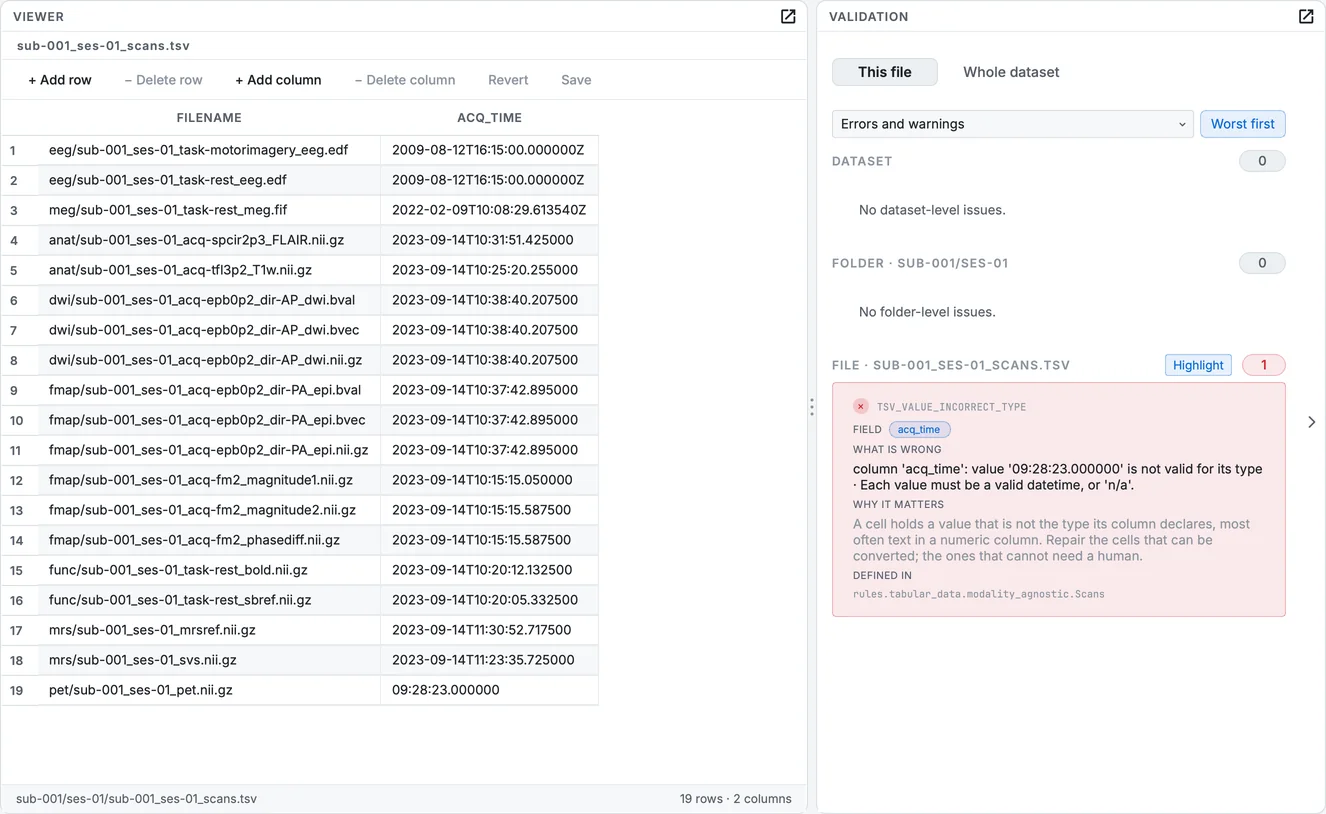Click + Add column

pyautogui.click(x=278, y=80)
